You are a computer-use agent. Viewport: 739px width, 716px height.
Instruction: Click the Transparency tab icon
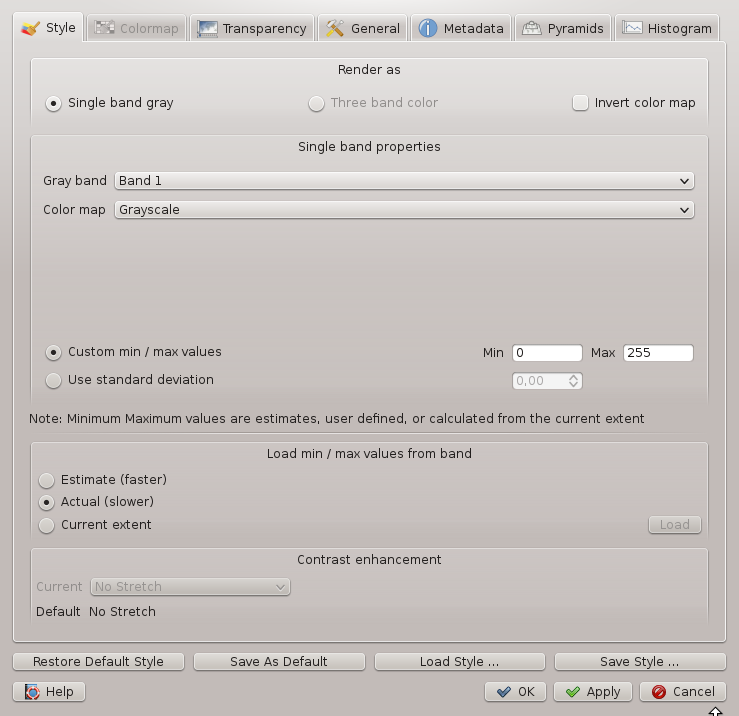point(208,28)
